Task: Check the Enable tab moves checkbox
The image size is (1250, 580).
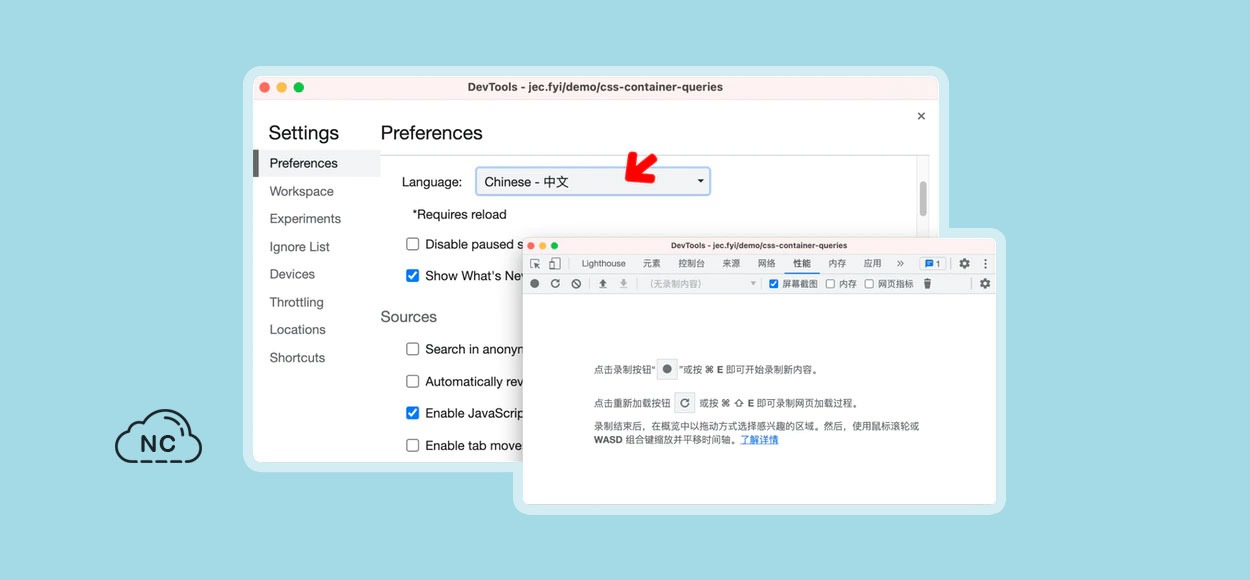Action: (x=412, y=445)
